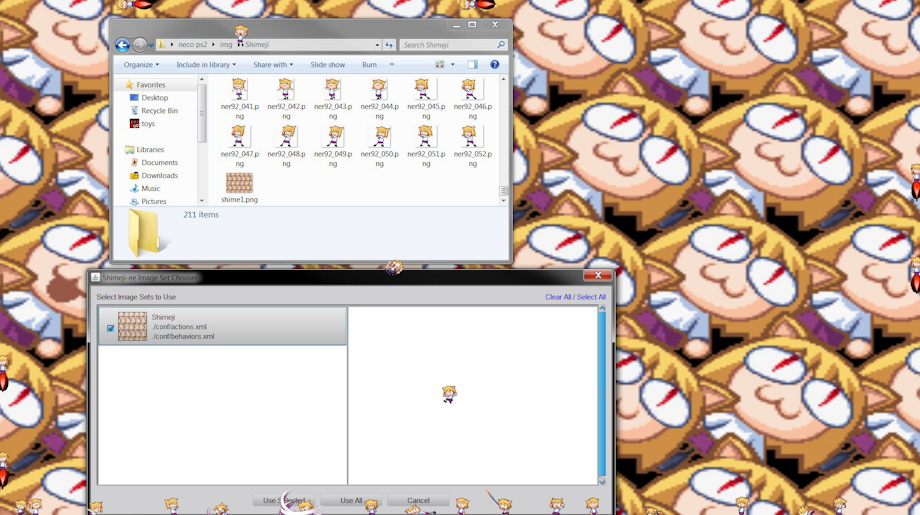Click the forward navigation arrow in Explorer
Screen dimensions: 920x515
[x=139, y=45]
